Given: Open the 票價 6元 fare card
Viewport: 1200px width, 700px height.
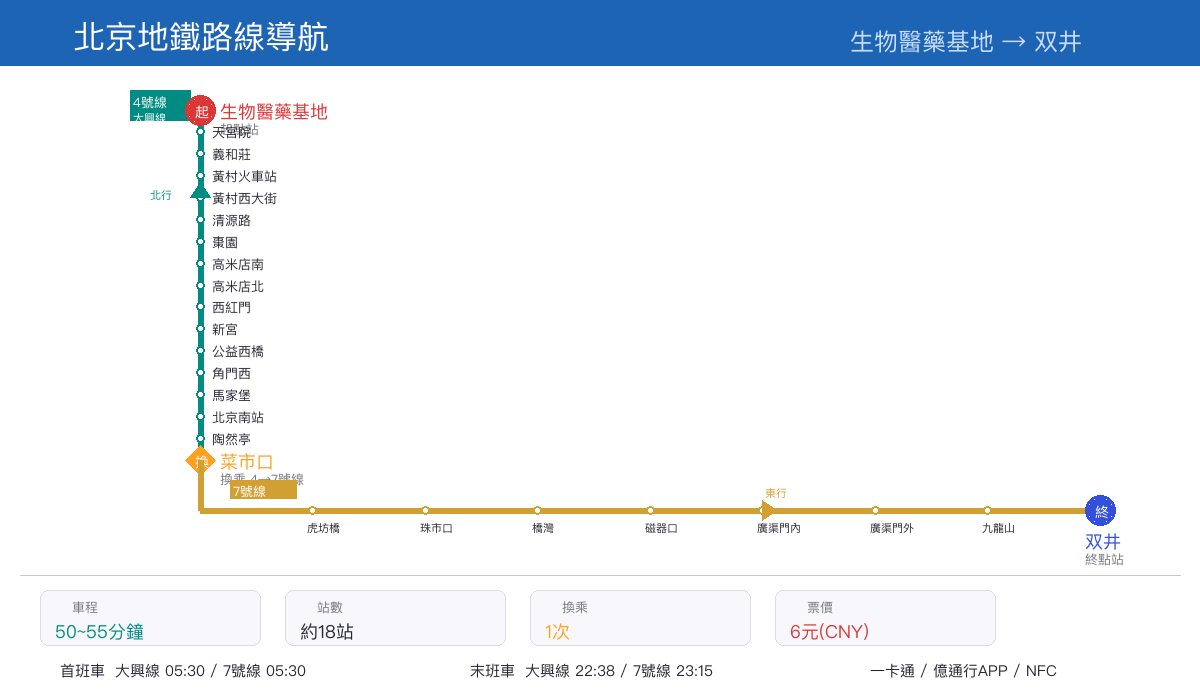Looking at the screenshot, I should tap(885, 618).
